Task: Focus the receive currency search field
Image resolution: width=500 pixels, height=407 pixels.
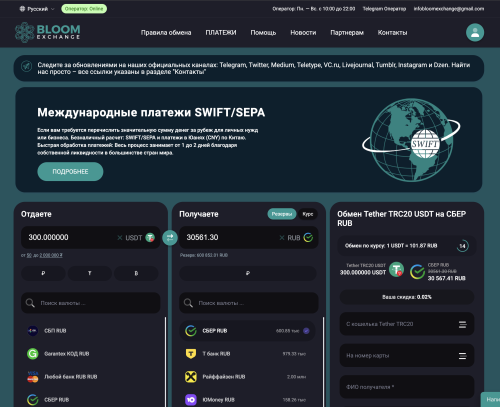Action: tap(249, 303)
